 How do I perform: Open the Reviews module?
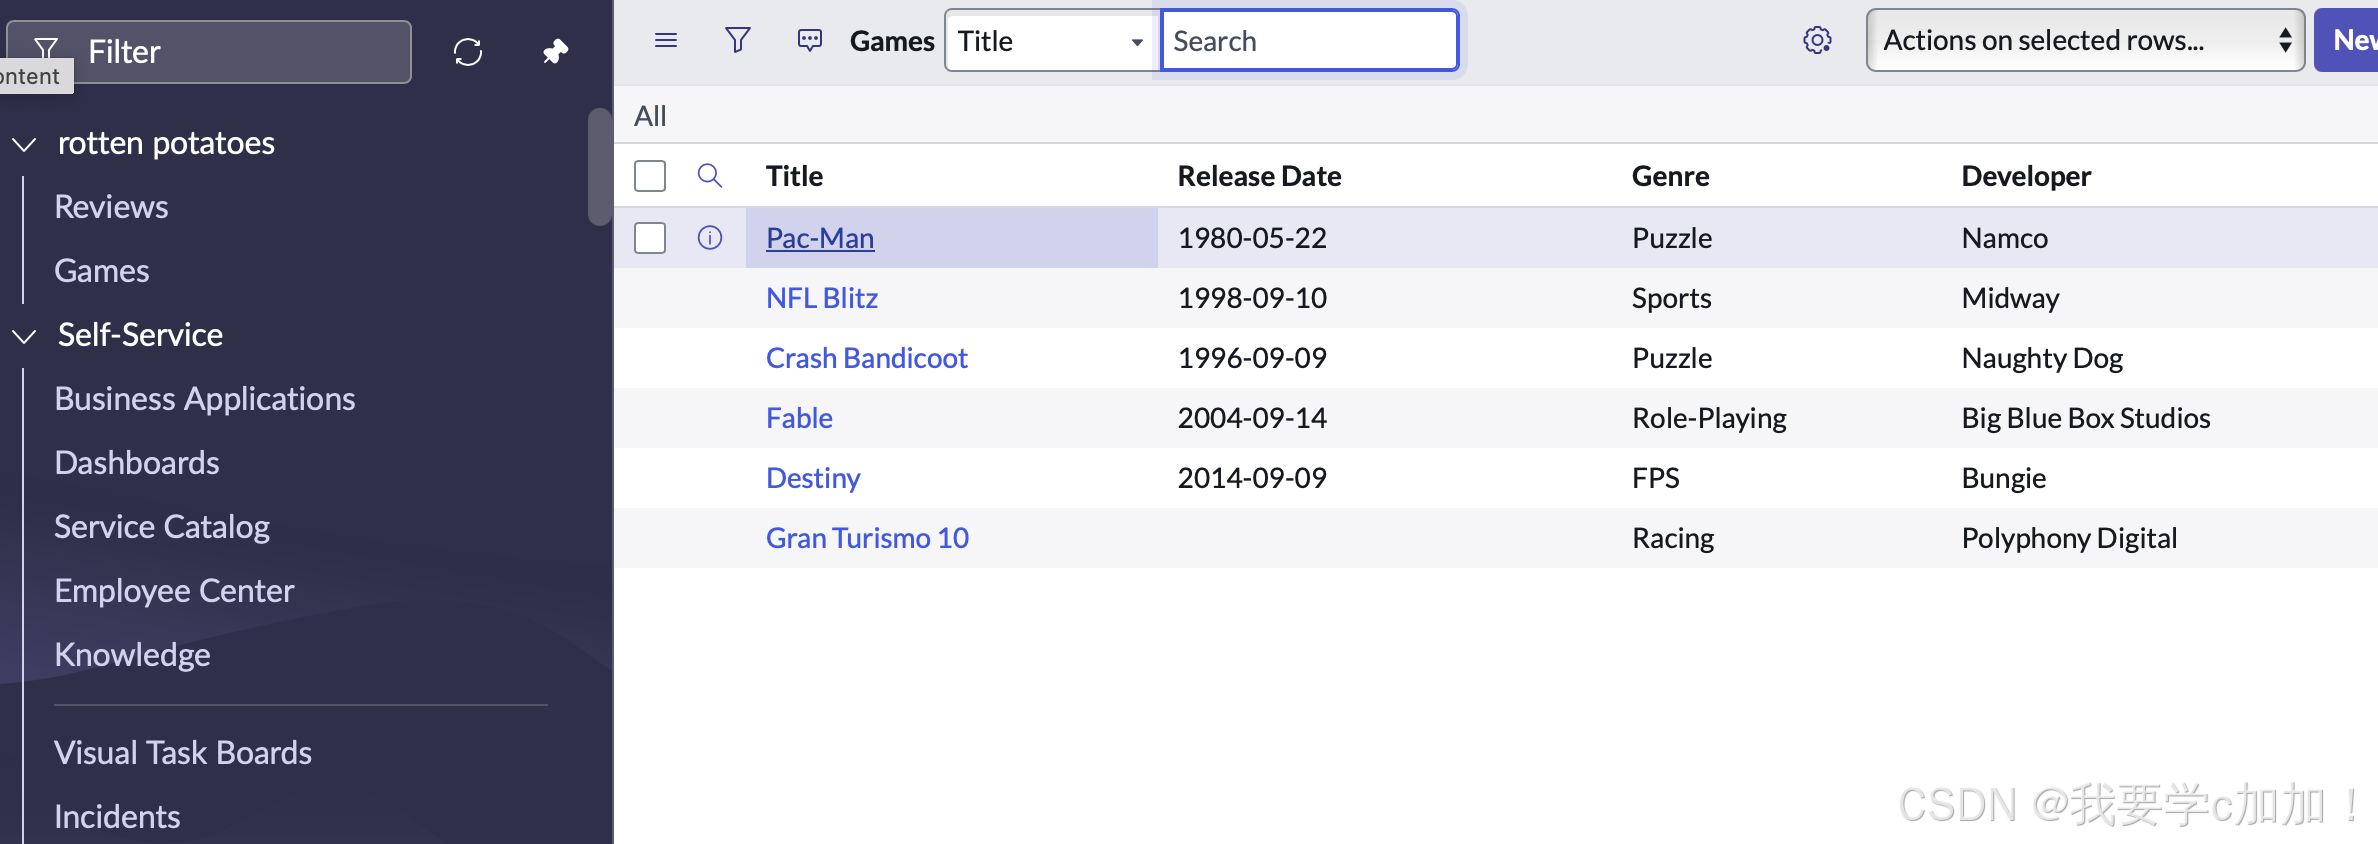click(x=111, y=207)
